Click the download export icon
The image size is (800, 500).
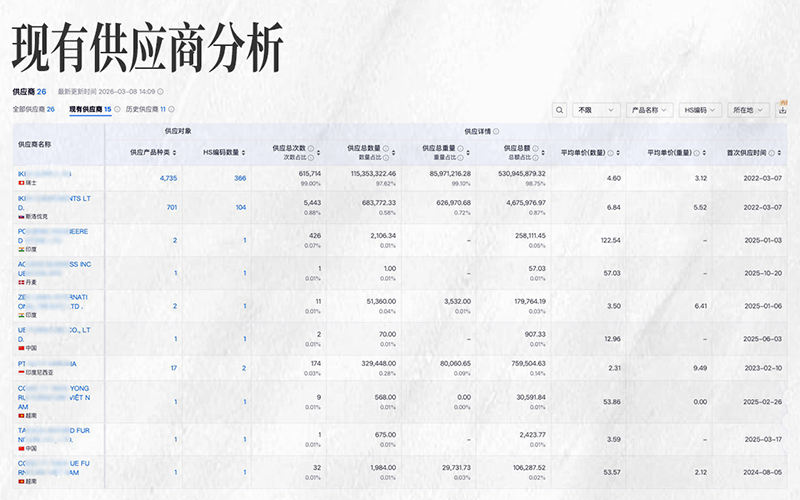pyautogui.click(x=781, y=110)
